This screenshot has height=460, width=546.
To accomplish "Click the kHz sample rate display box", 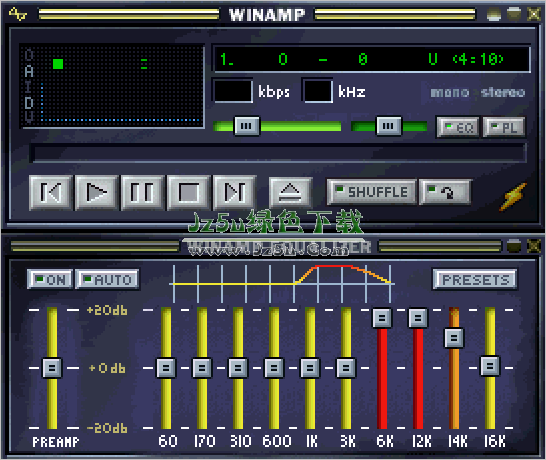I will (x=317, y=91).
